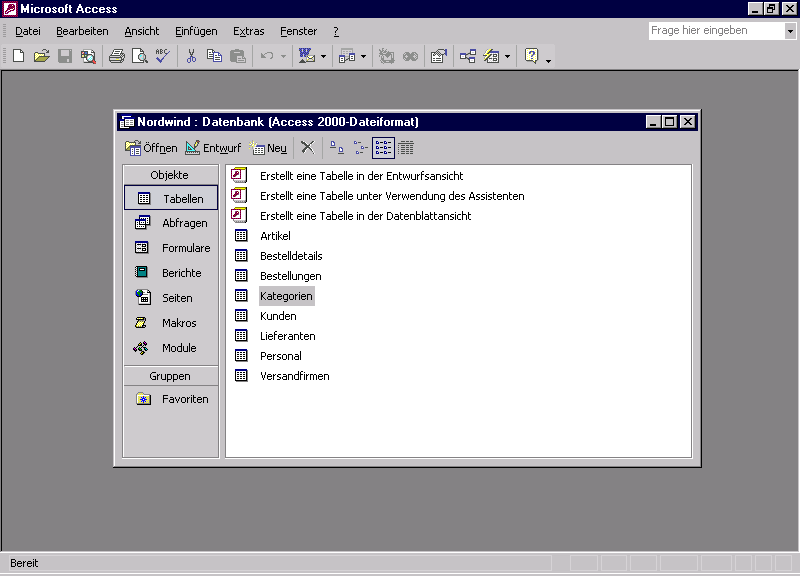
Task: Click in the 'Frage hier eingeben' box
Action: 716,31
